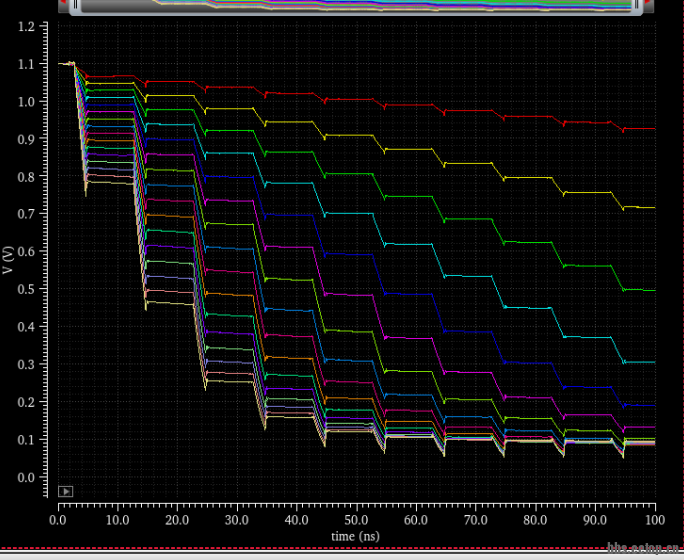Click the middle of the overview waveform strip
Screen dimensions: 684x560
pyautogui.click(x=356, y=5)
